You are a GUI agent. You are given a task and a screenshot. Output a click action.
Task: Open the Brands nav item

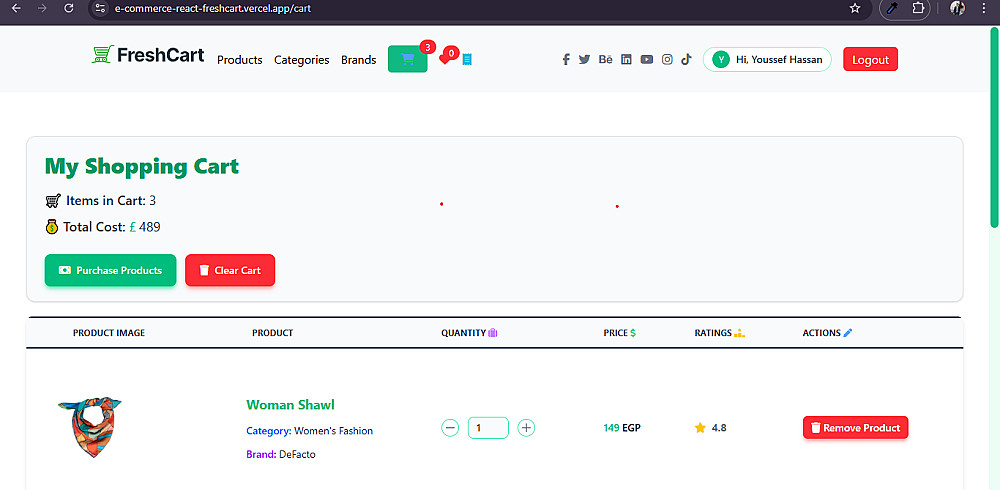click(x=358, y=60)
